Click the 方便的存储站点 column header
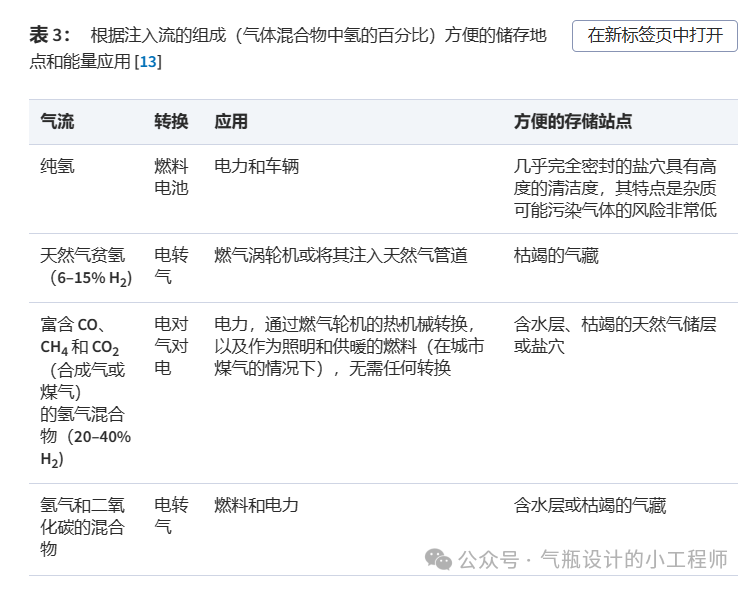The image size is (752, 590). pyautogui.click(x=572, y=122)
